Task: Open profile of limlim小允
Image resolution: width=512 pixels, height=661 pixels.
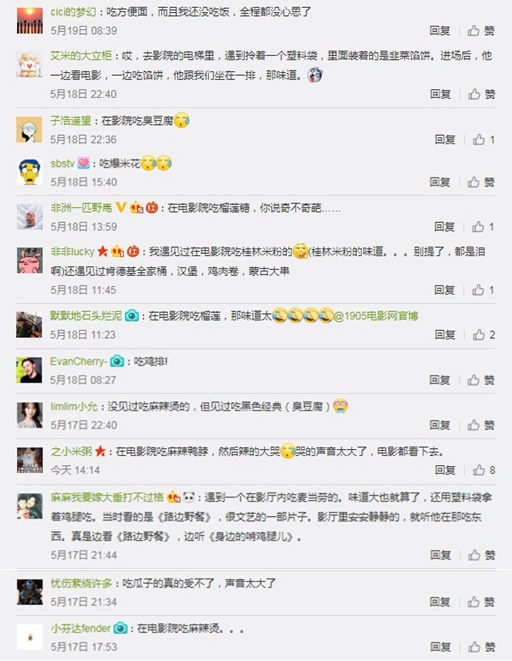Action: click(74, 406)
